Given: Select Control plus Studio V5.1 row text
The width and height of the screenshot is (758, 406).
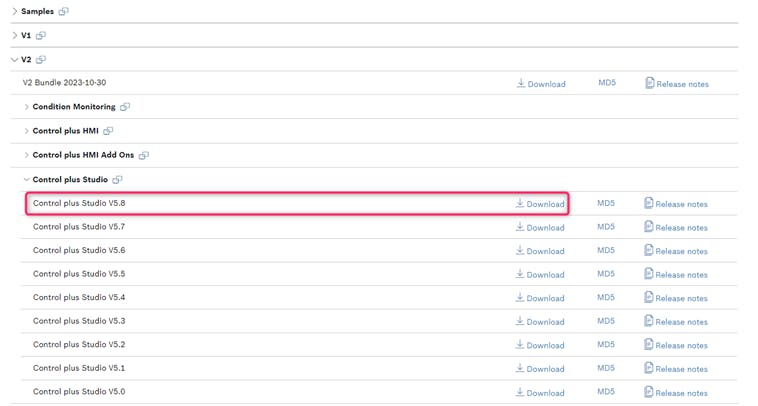Looking at the screenshot, I should pyautogui.click(x=79, y=368).
